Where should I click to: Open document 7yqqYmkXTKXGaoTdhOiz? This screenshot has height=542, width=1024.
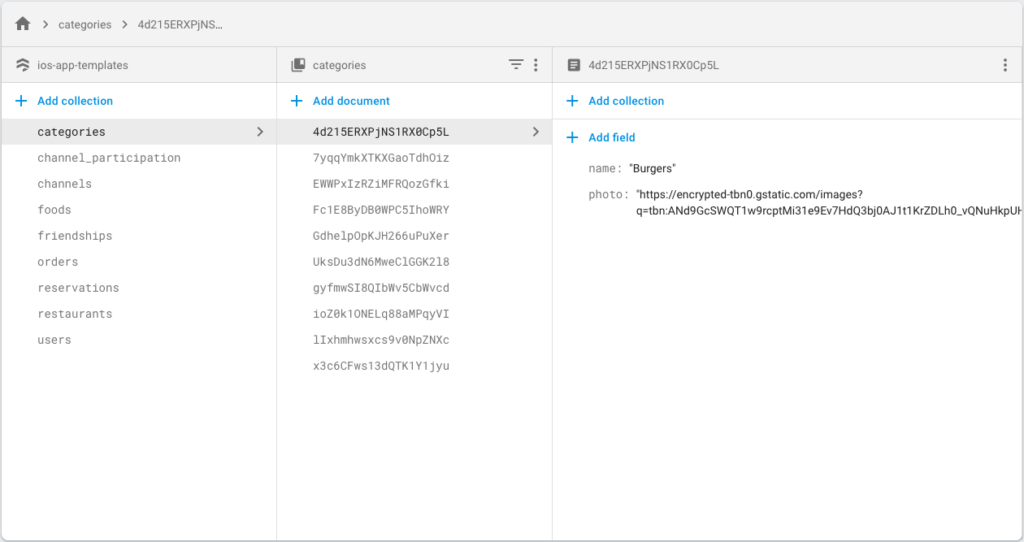381,158
